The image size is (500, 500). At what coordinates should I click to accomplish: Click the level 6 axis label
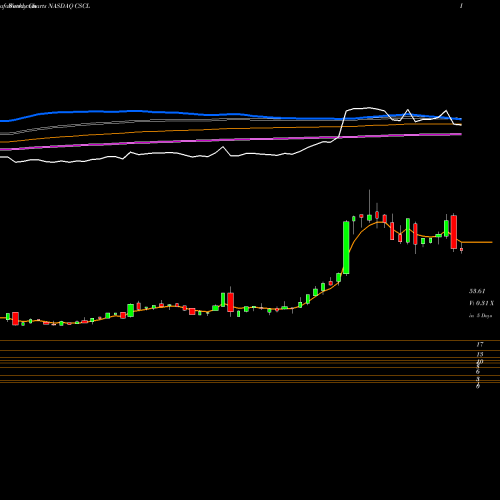coord(478,372)
